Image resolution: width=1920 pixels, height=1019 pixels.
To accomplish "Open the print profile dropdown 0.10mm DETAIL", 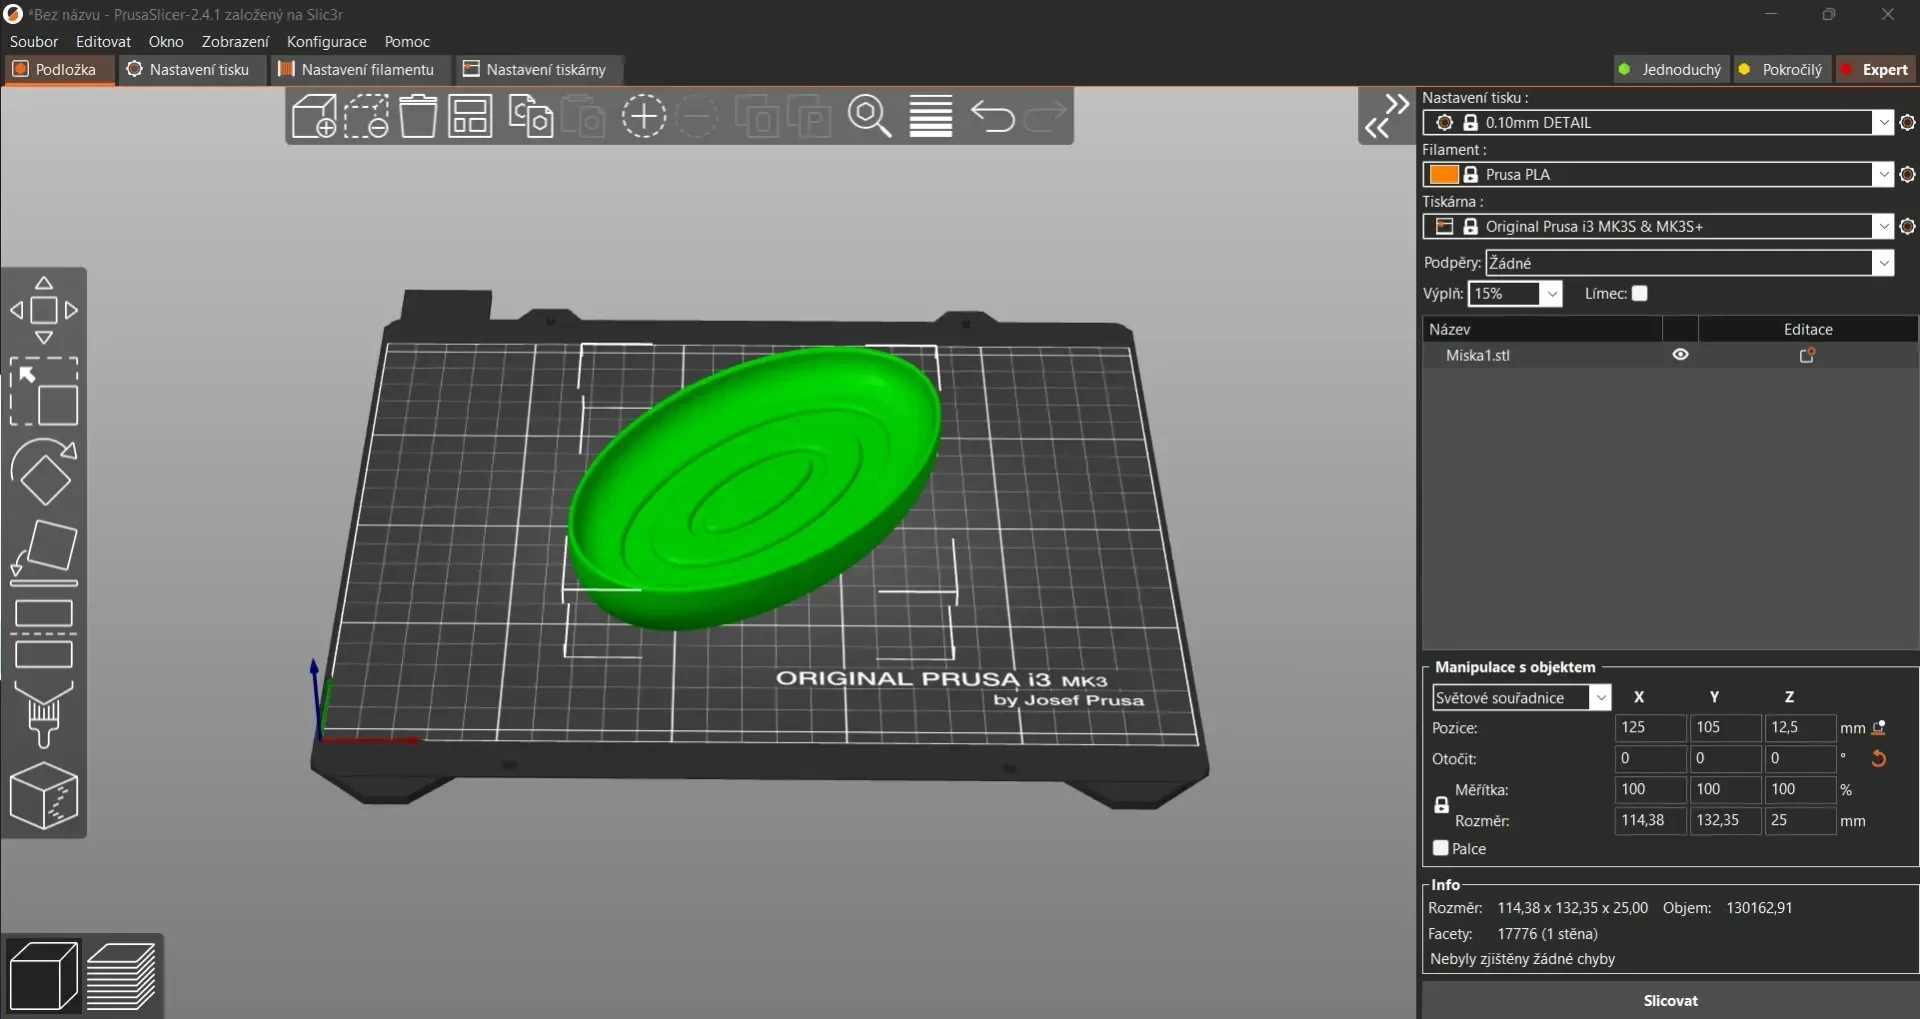I will (1658, 122).
